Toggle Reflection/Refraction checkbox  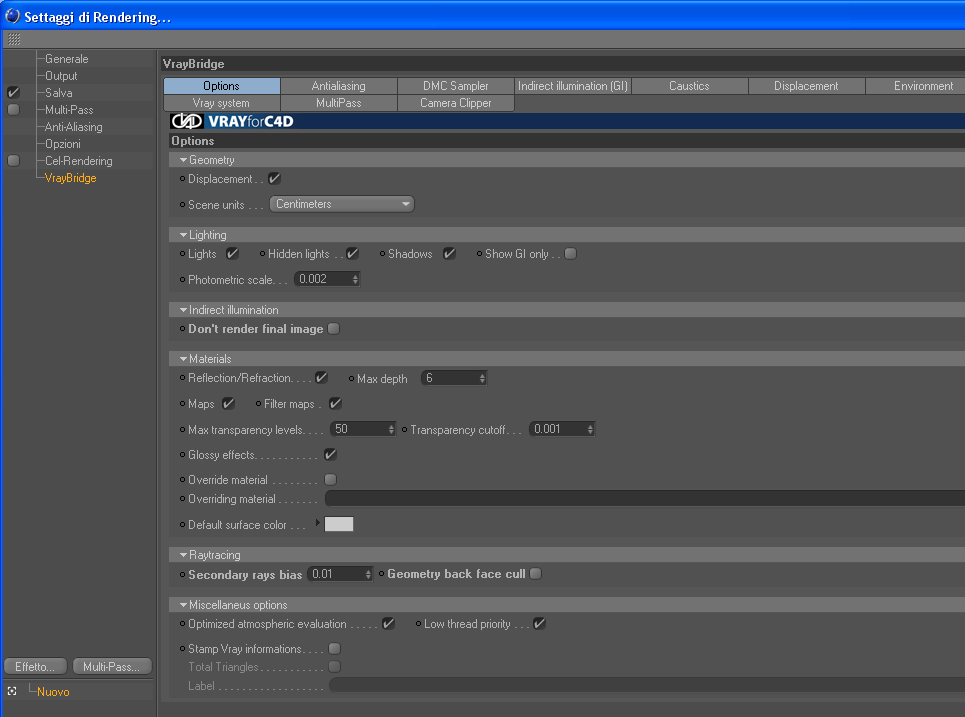click(321, 378)
